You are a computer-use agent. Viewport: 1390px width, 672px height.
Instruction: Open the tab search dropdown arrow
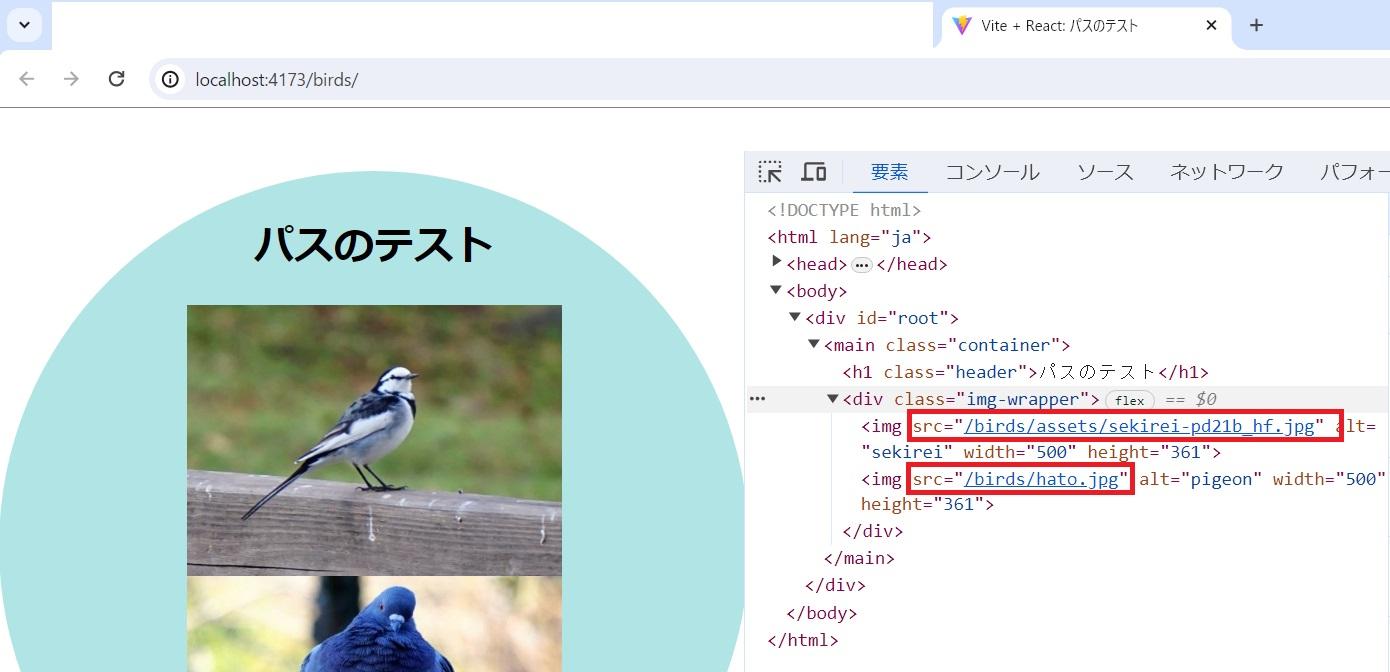pyautogui.click(x=24, y=25)
